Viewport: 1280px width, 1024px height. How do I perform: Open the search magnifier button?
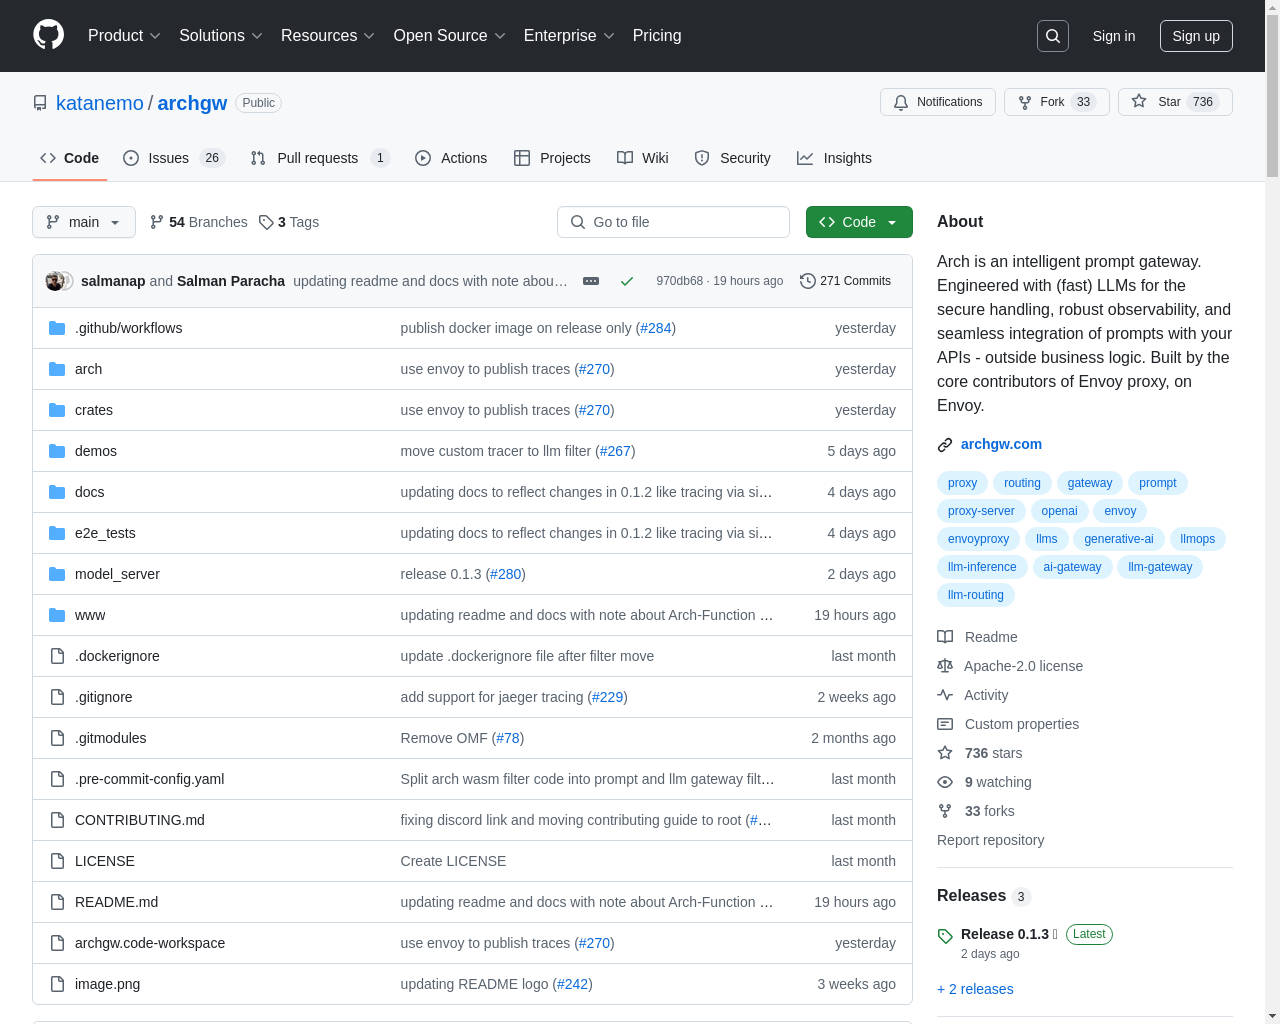(x=1053, y=36)
